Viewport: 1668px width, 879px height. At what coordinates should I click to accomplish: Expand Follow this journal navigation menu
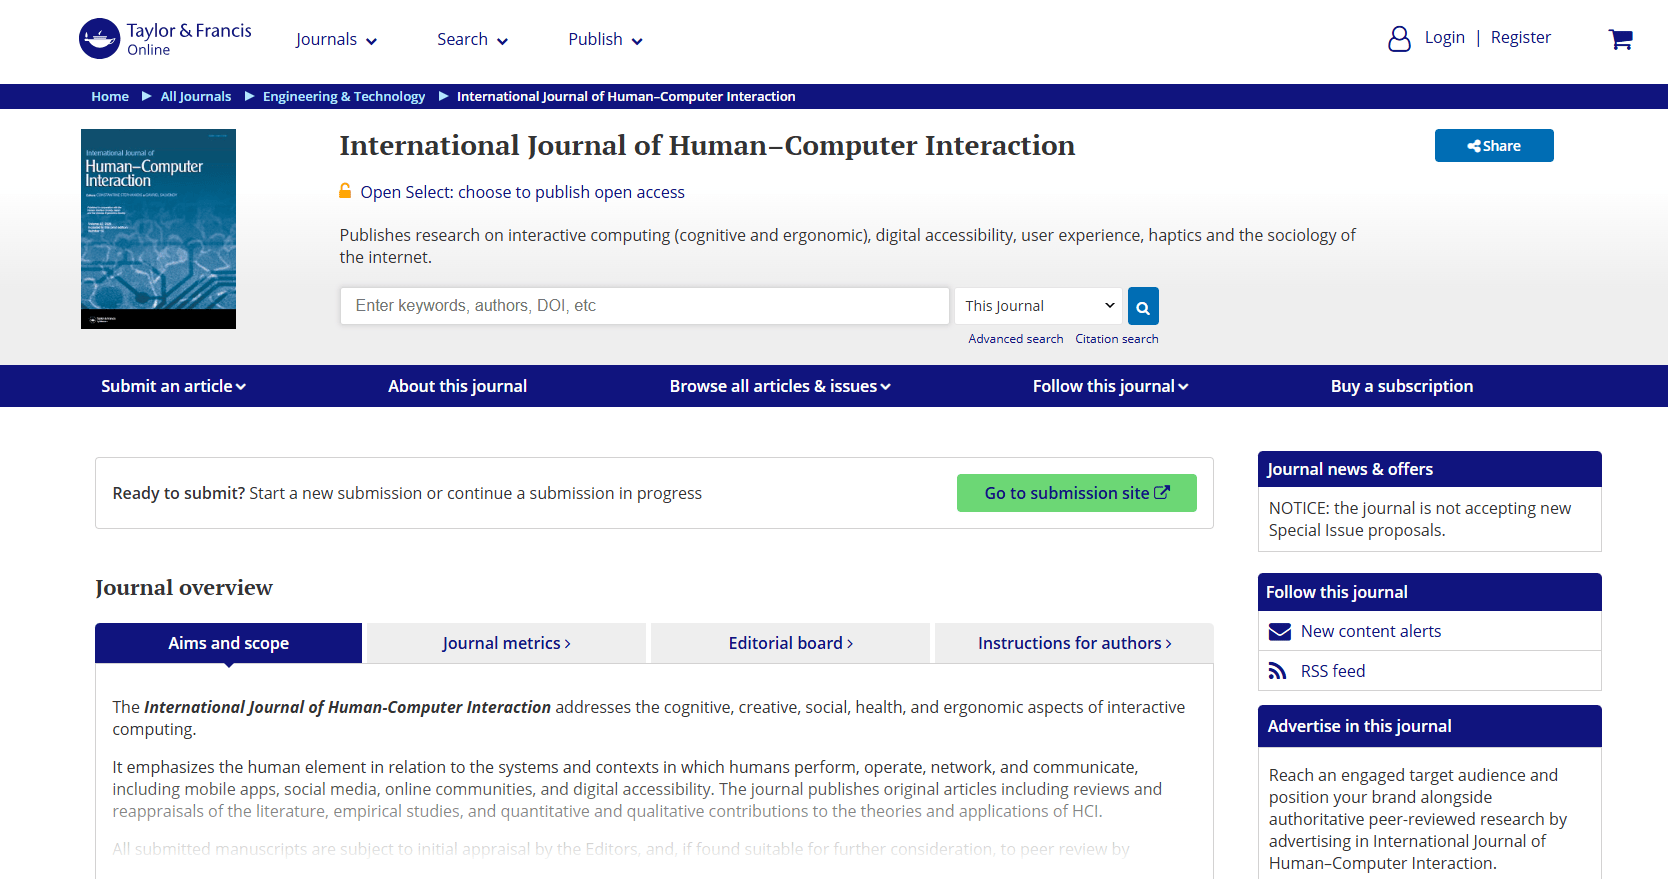(1110, 386)
